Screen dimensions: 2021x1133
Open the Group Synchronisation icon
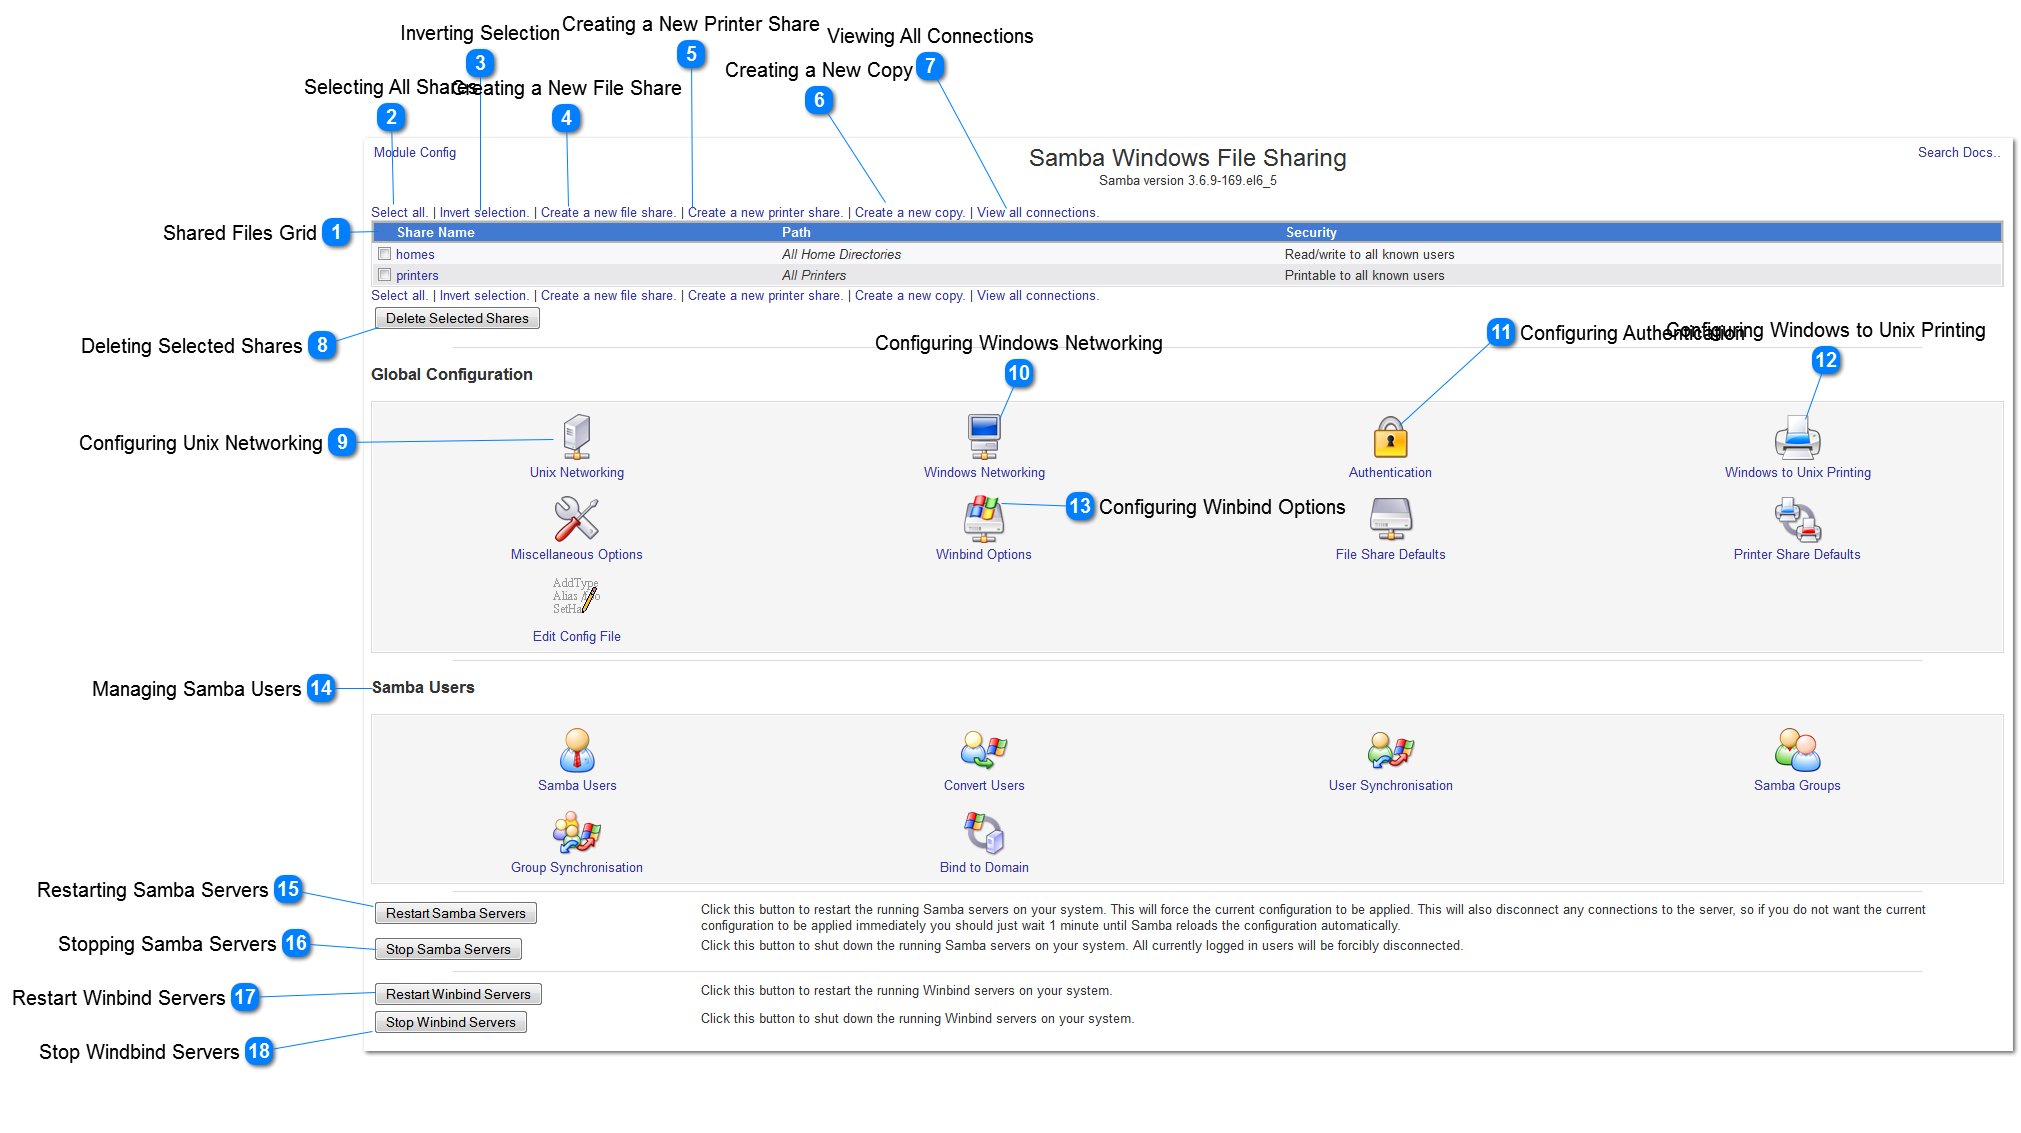pyautogui.click(x=577, y=832)
